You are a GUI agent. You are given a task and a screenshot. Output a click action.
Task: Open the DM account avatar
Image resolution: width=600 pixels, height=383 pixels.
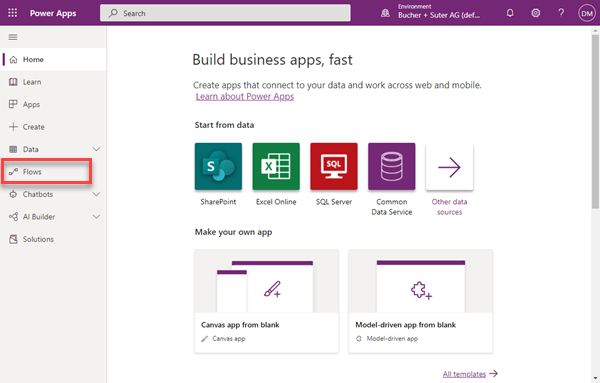pos(587,13)
